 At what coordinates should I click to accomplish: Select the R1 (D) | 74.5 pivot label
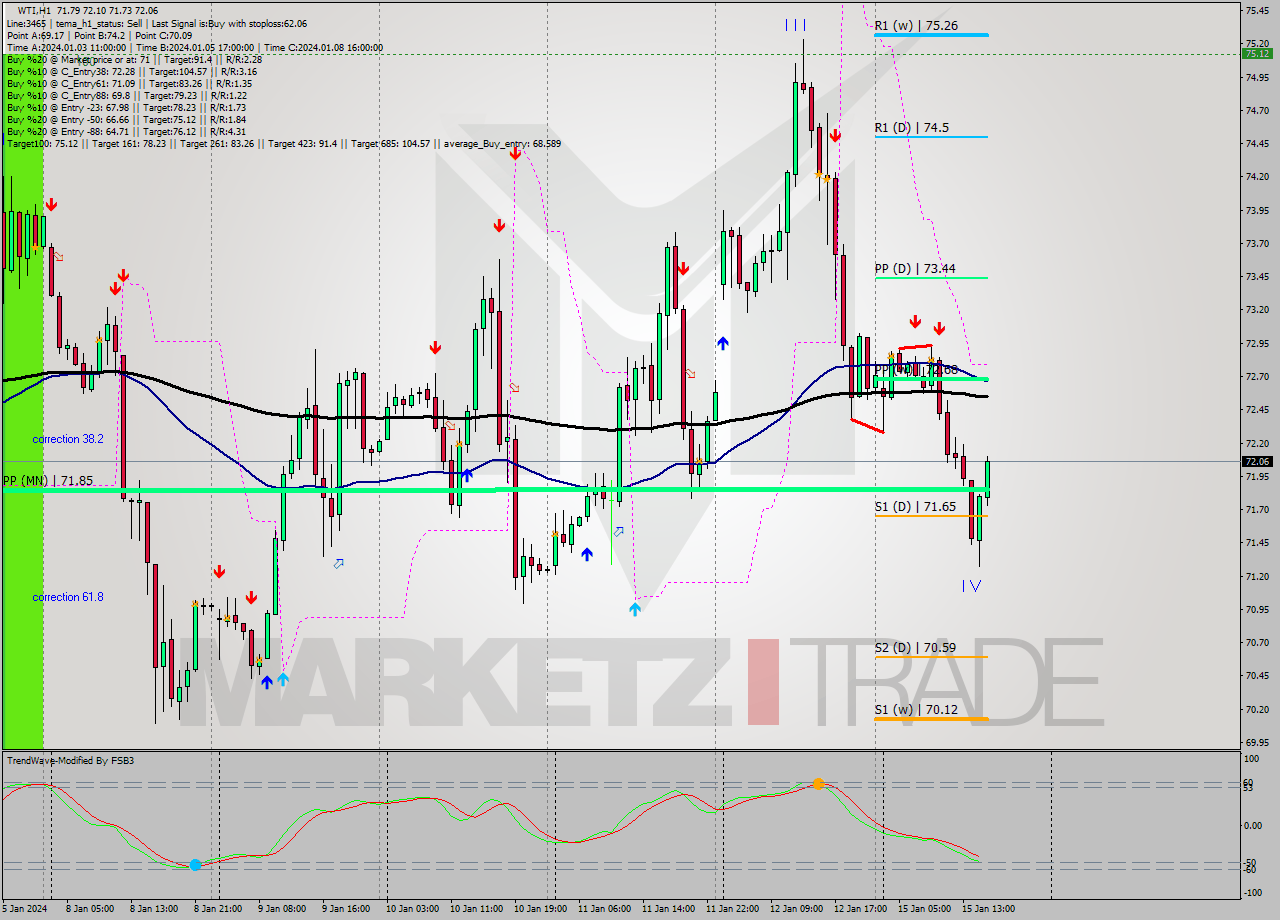pyautogui.click(x=912, y=128)
